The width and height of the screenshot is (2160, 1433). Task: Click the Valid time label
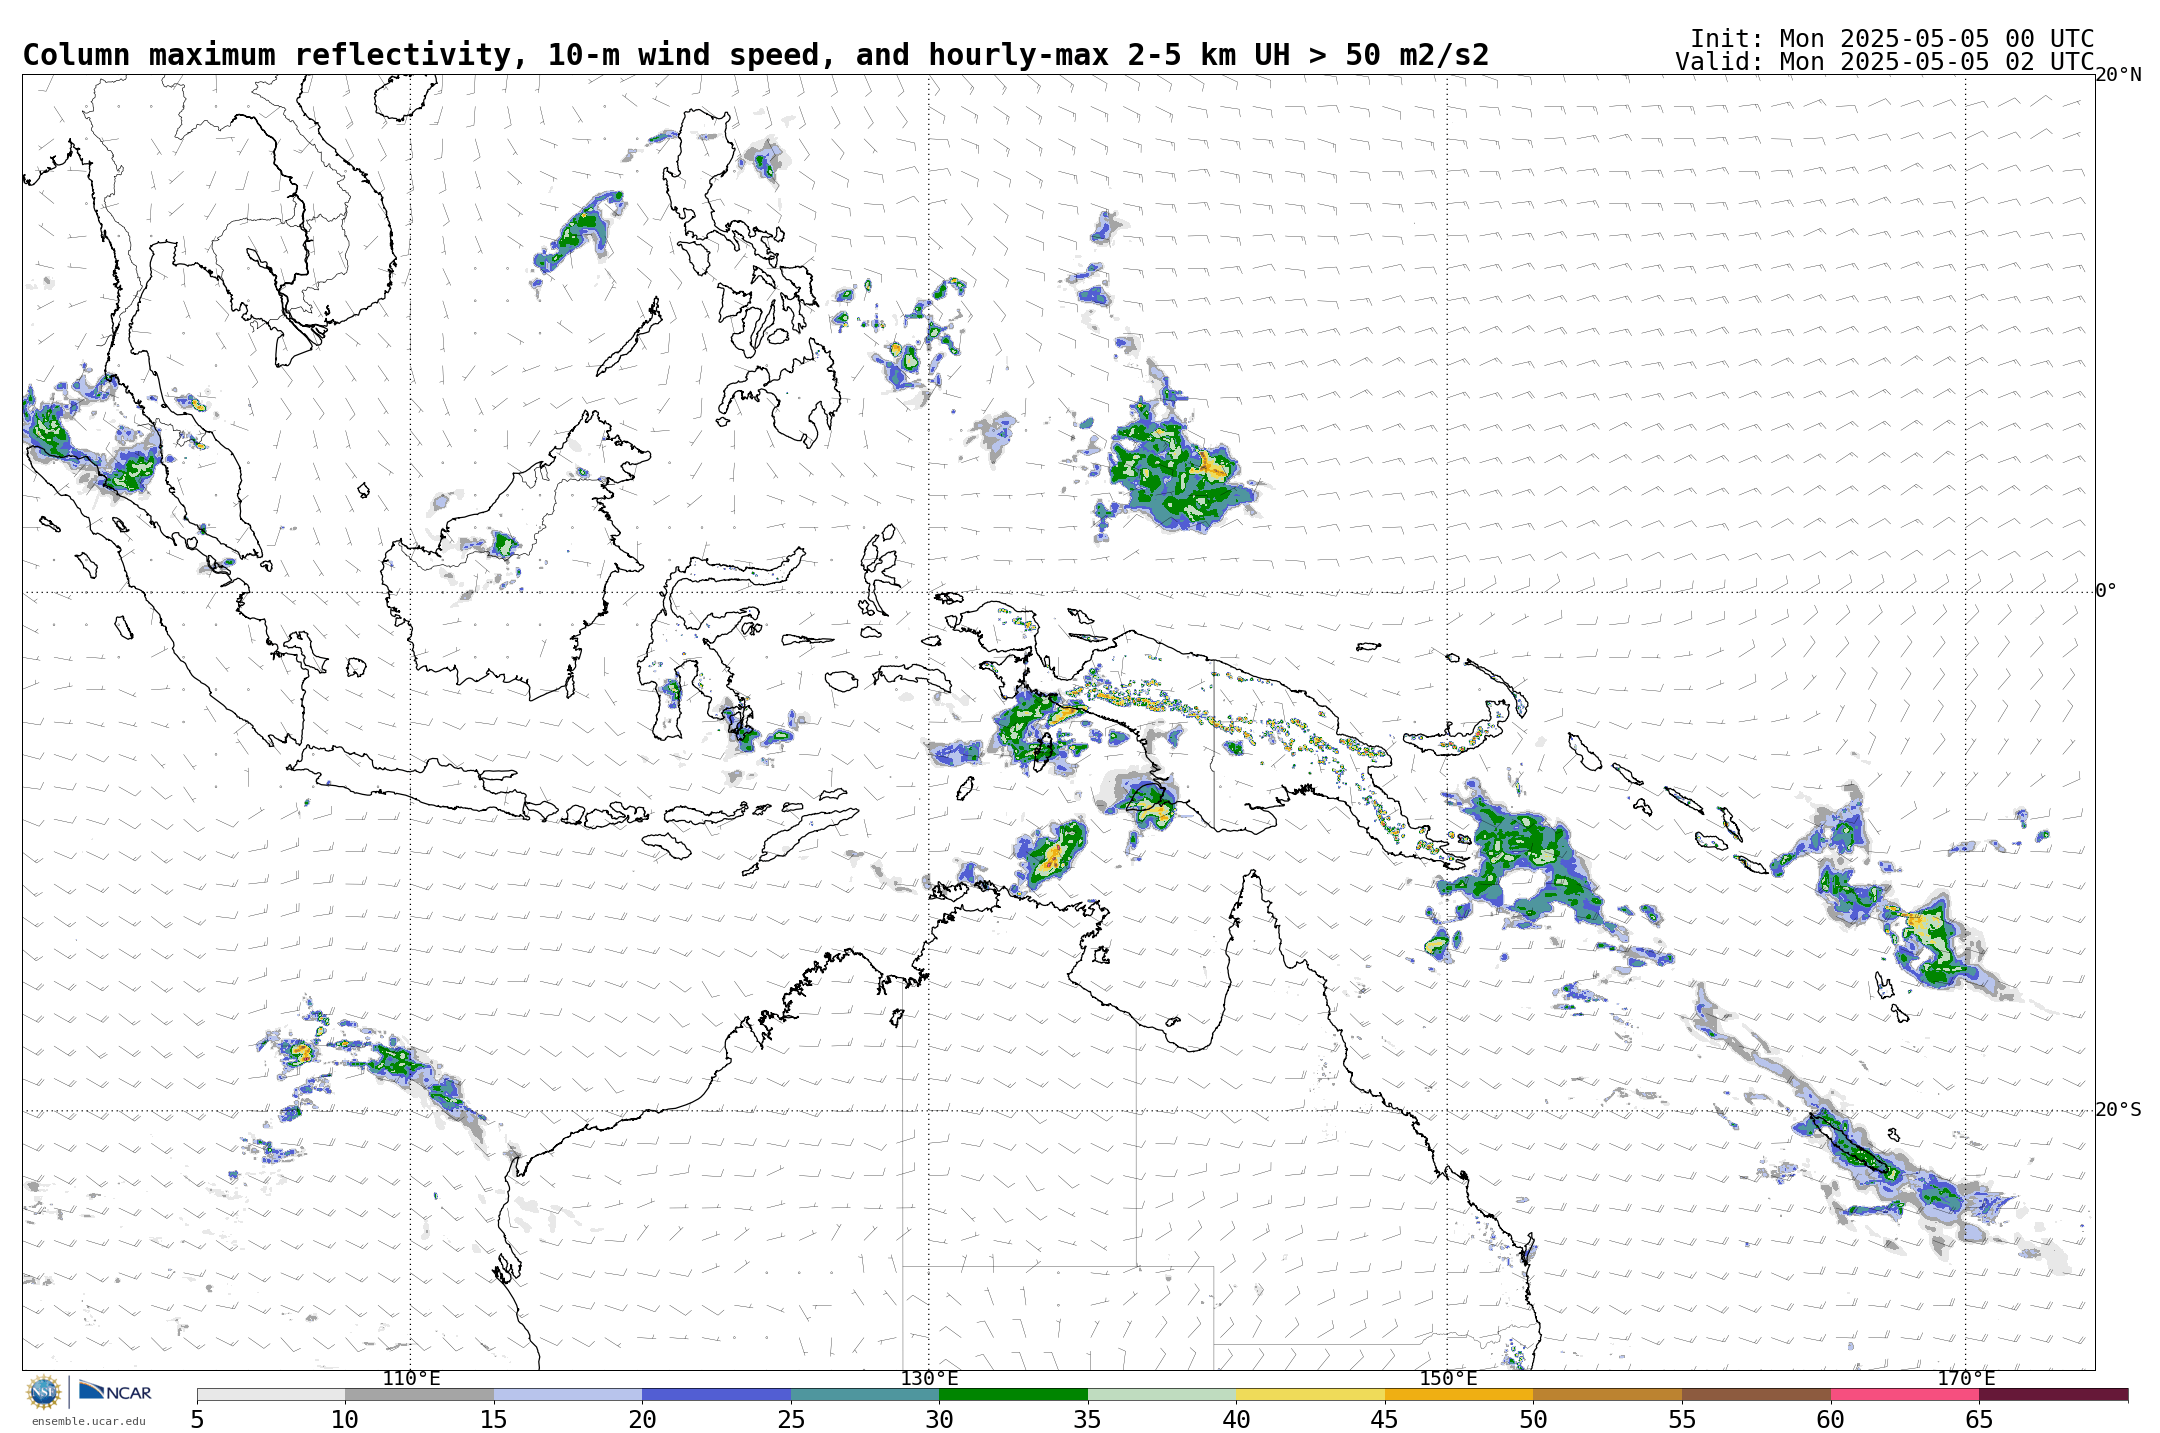1885,62
